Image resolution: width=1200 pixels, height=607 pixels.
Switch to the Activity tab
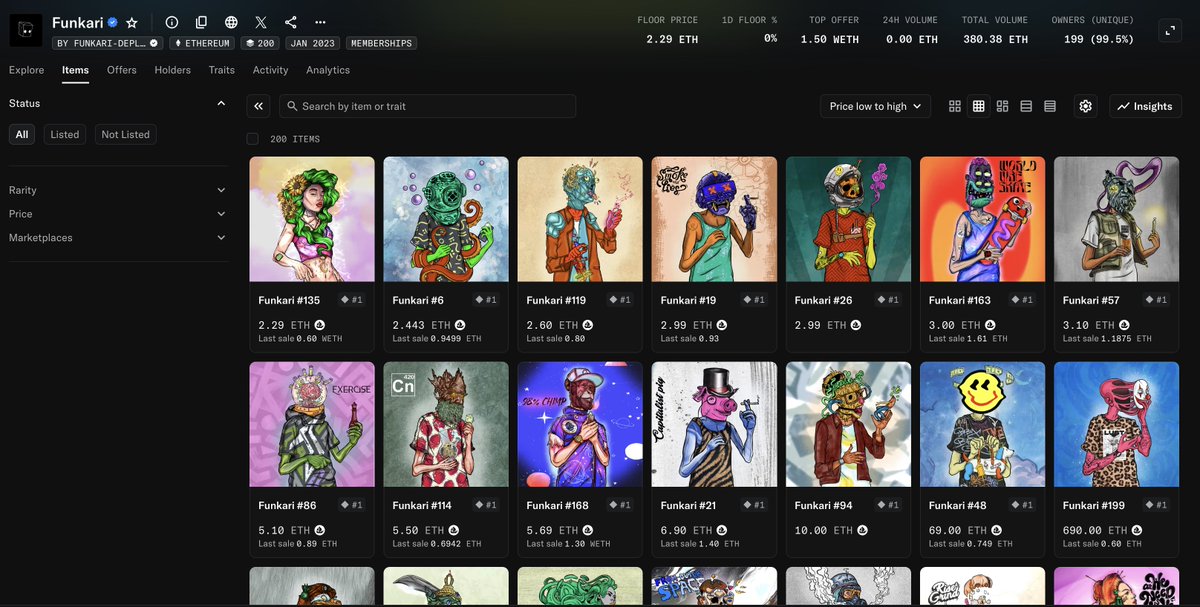[270, 70]
